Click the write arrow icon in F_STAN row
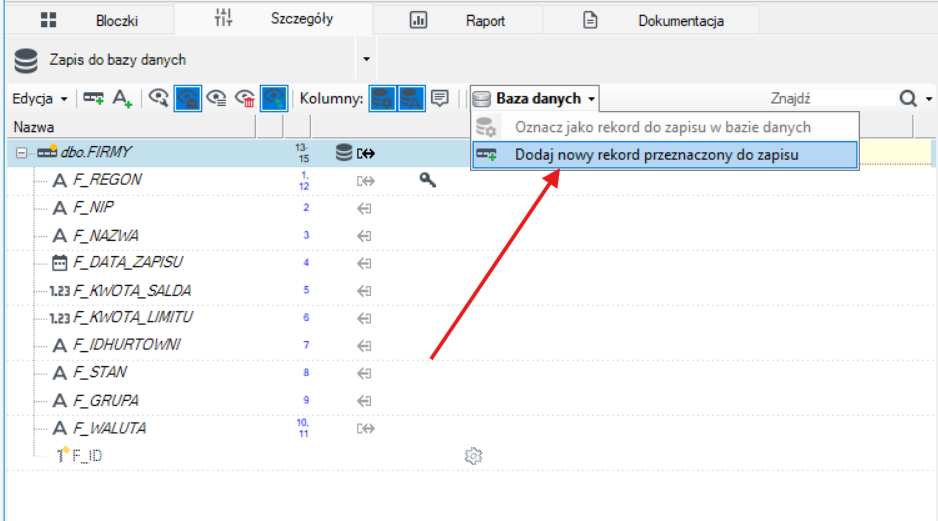 364,373
